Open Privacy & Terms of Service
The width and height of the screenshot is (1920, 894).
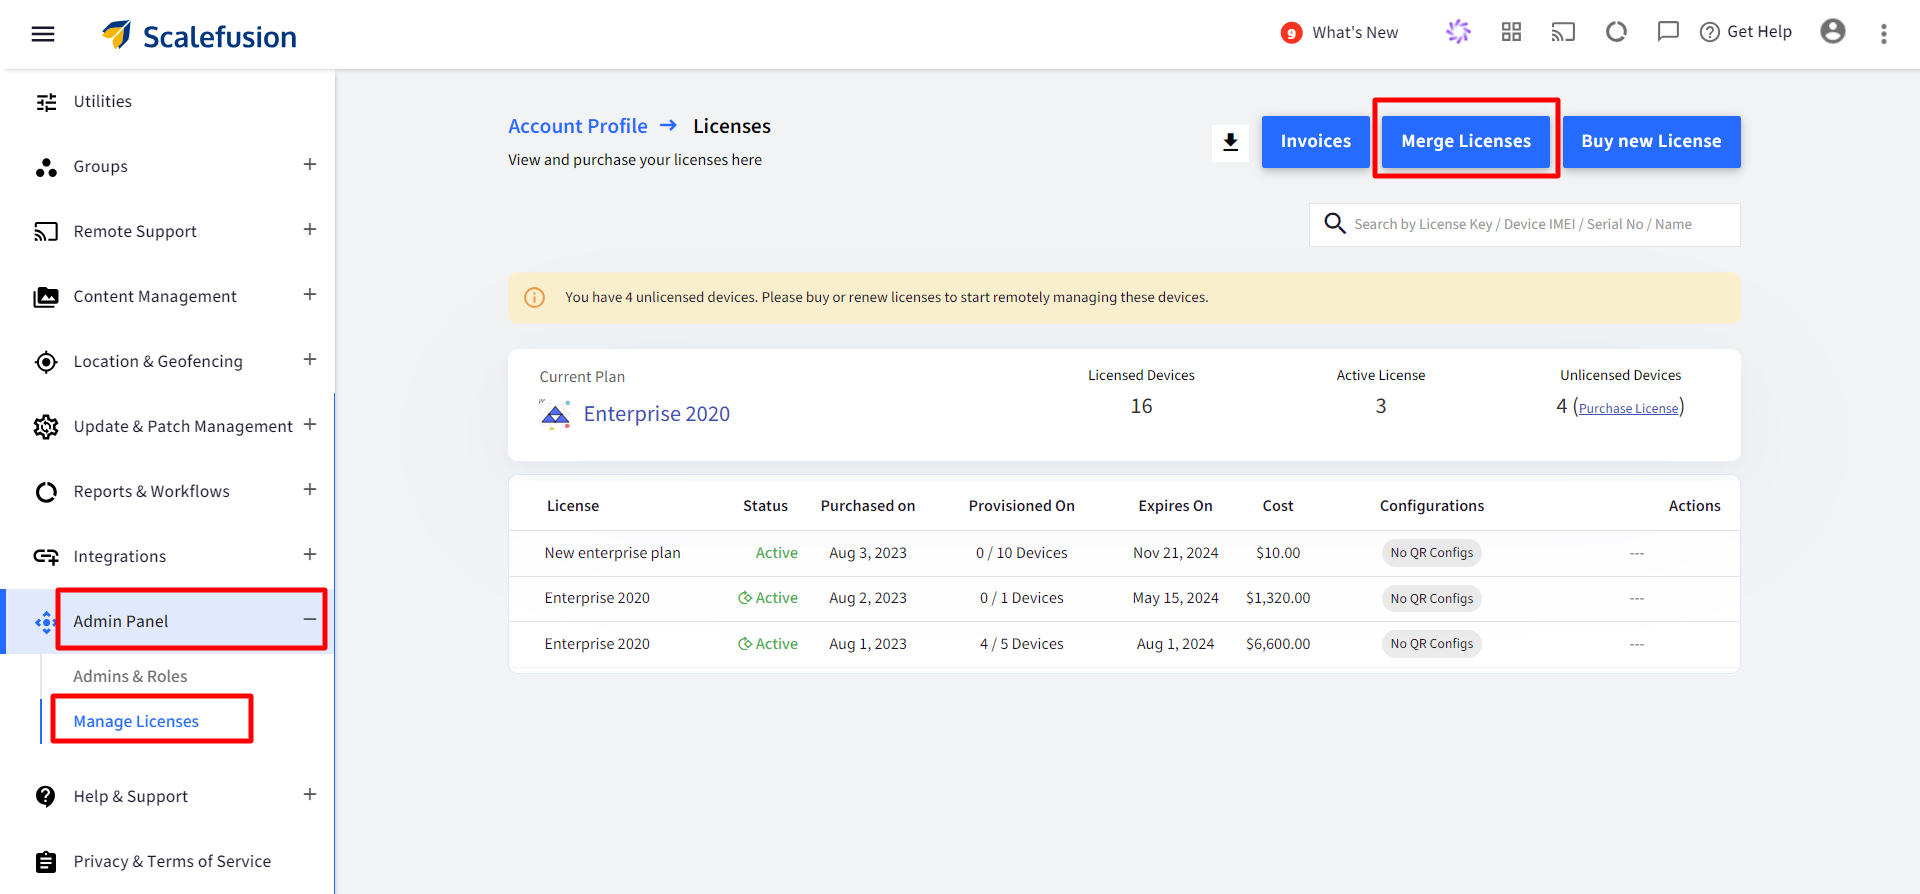coord(172,861)
